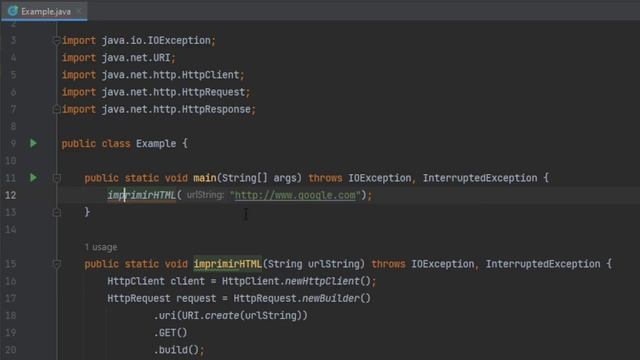Click 'HttpRequest request' variable on line 17

click(162, 298)
